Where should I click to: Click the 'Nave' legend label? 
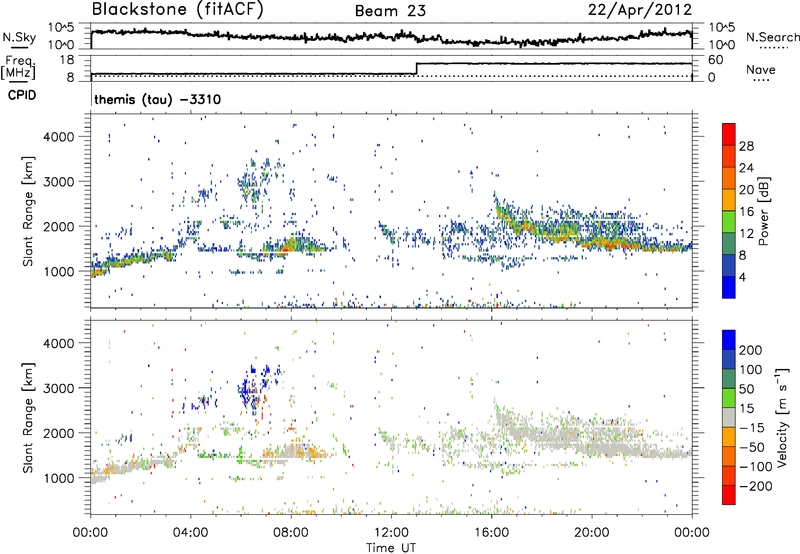pos(761,69)
